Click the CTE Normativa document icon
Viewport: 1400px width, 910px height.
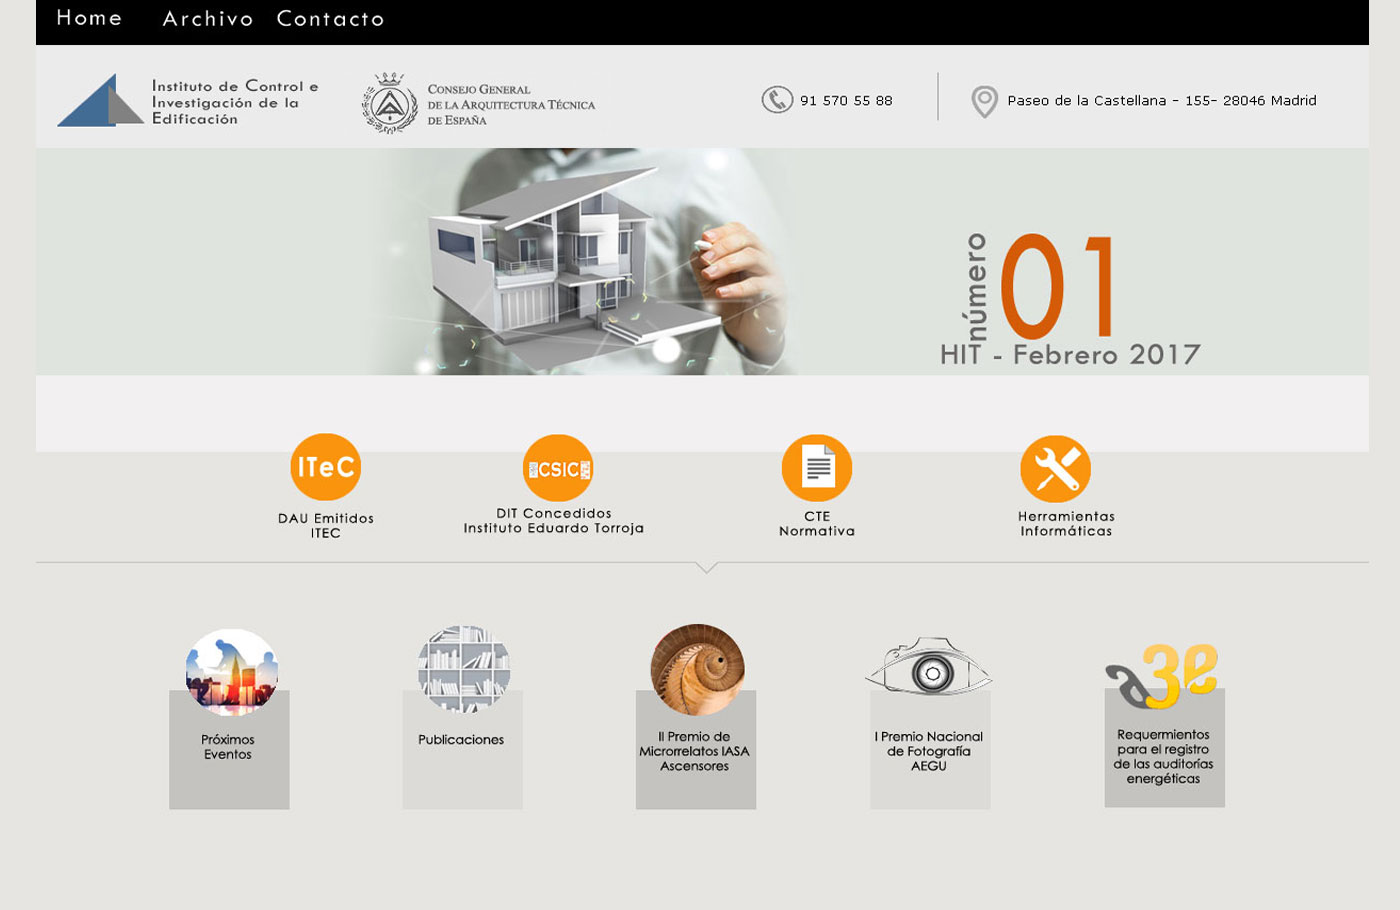(817, 468)
